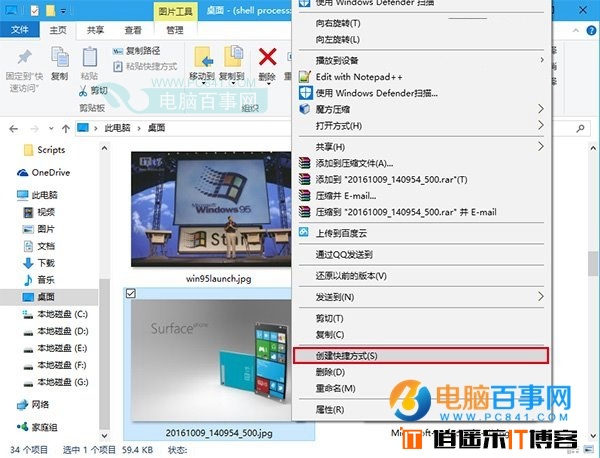Expand the 魔方压缩 submenu
Screen dimensions: 600x458
point(421,109)
